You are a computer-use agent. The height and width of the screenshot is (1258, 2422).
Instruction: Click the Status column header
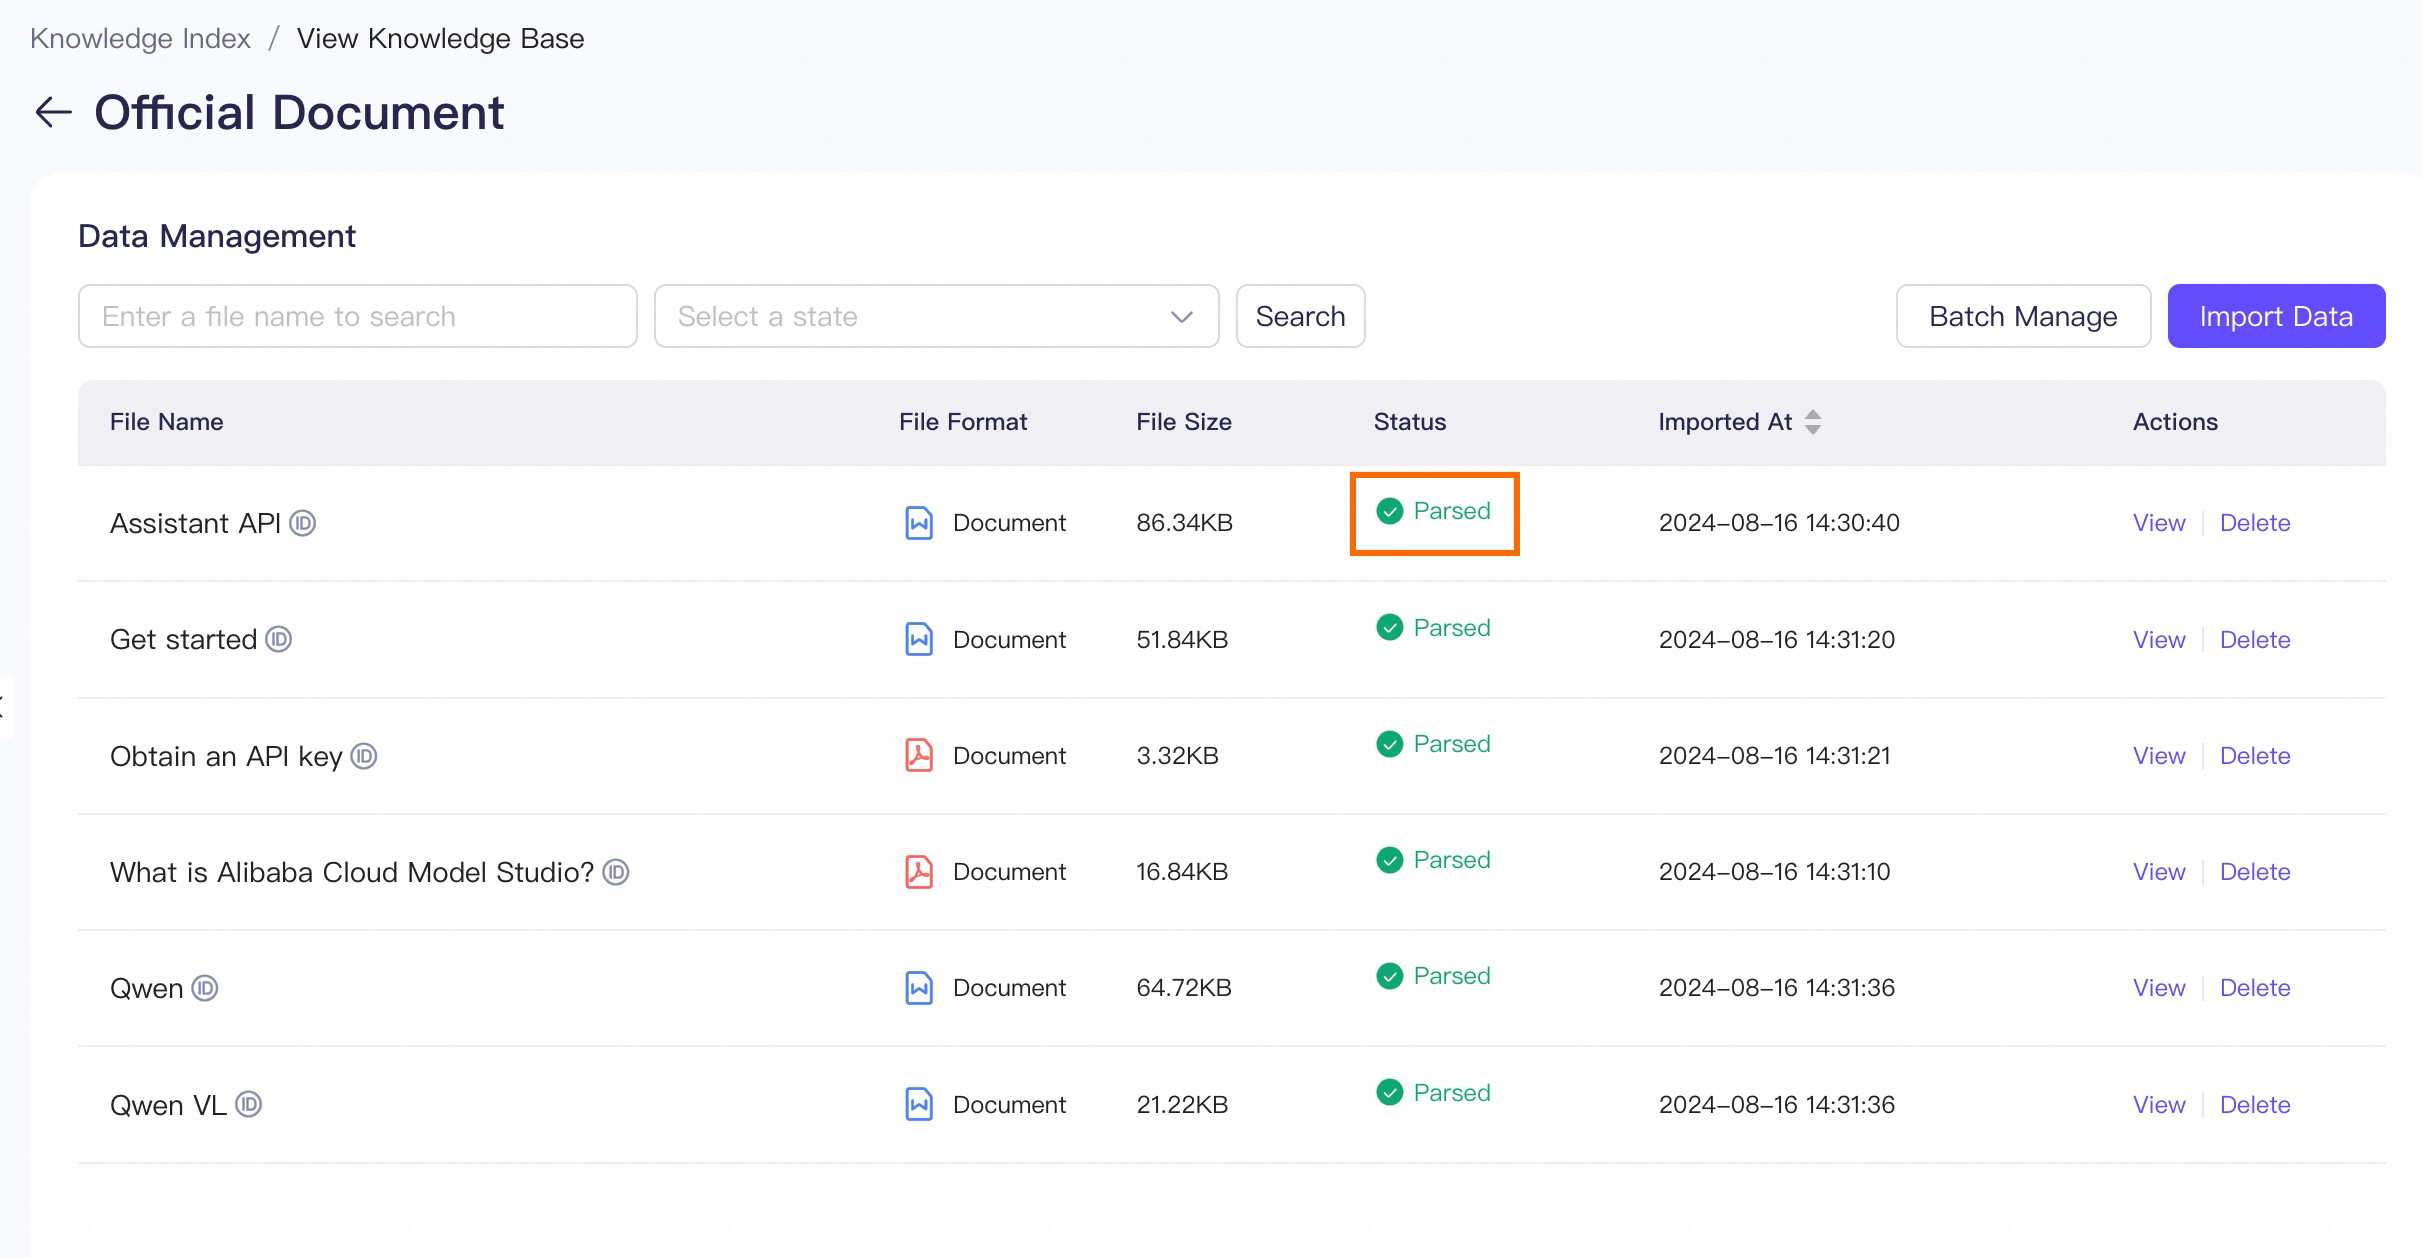coord(1410,422)
